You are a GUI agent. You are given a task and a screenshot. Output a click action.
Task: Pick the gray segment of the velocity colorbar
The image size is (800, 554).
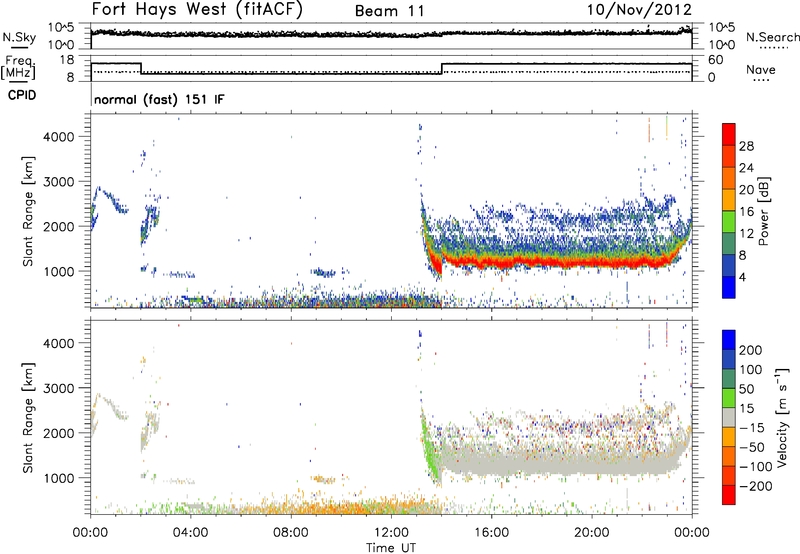pyautogui.click(x=729, y=418)
